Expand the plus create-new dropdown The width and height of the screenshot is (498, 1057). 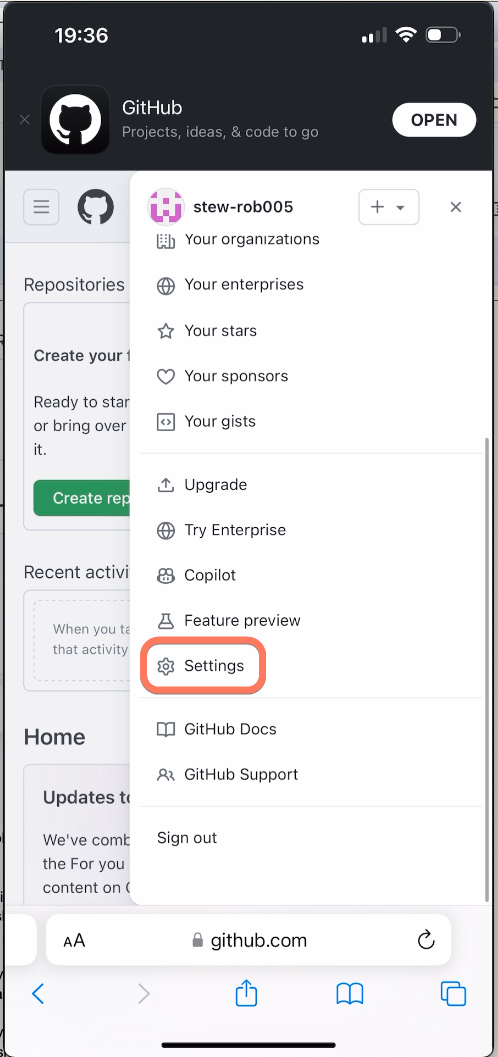click(x=389, y=207)
